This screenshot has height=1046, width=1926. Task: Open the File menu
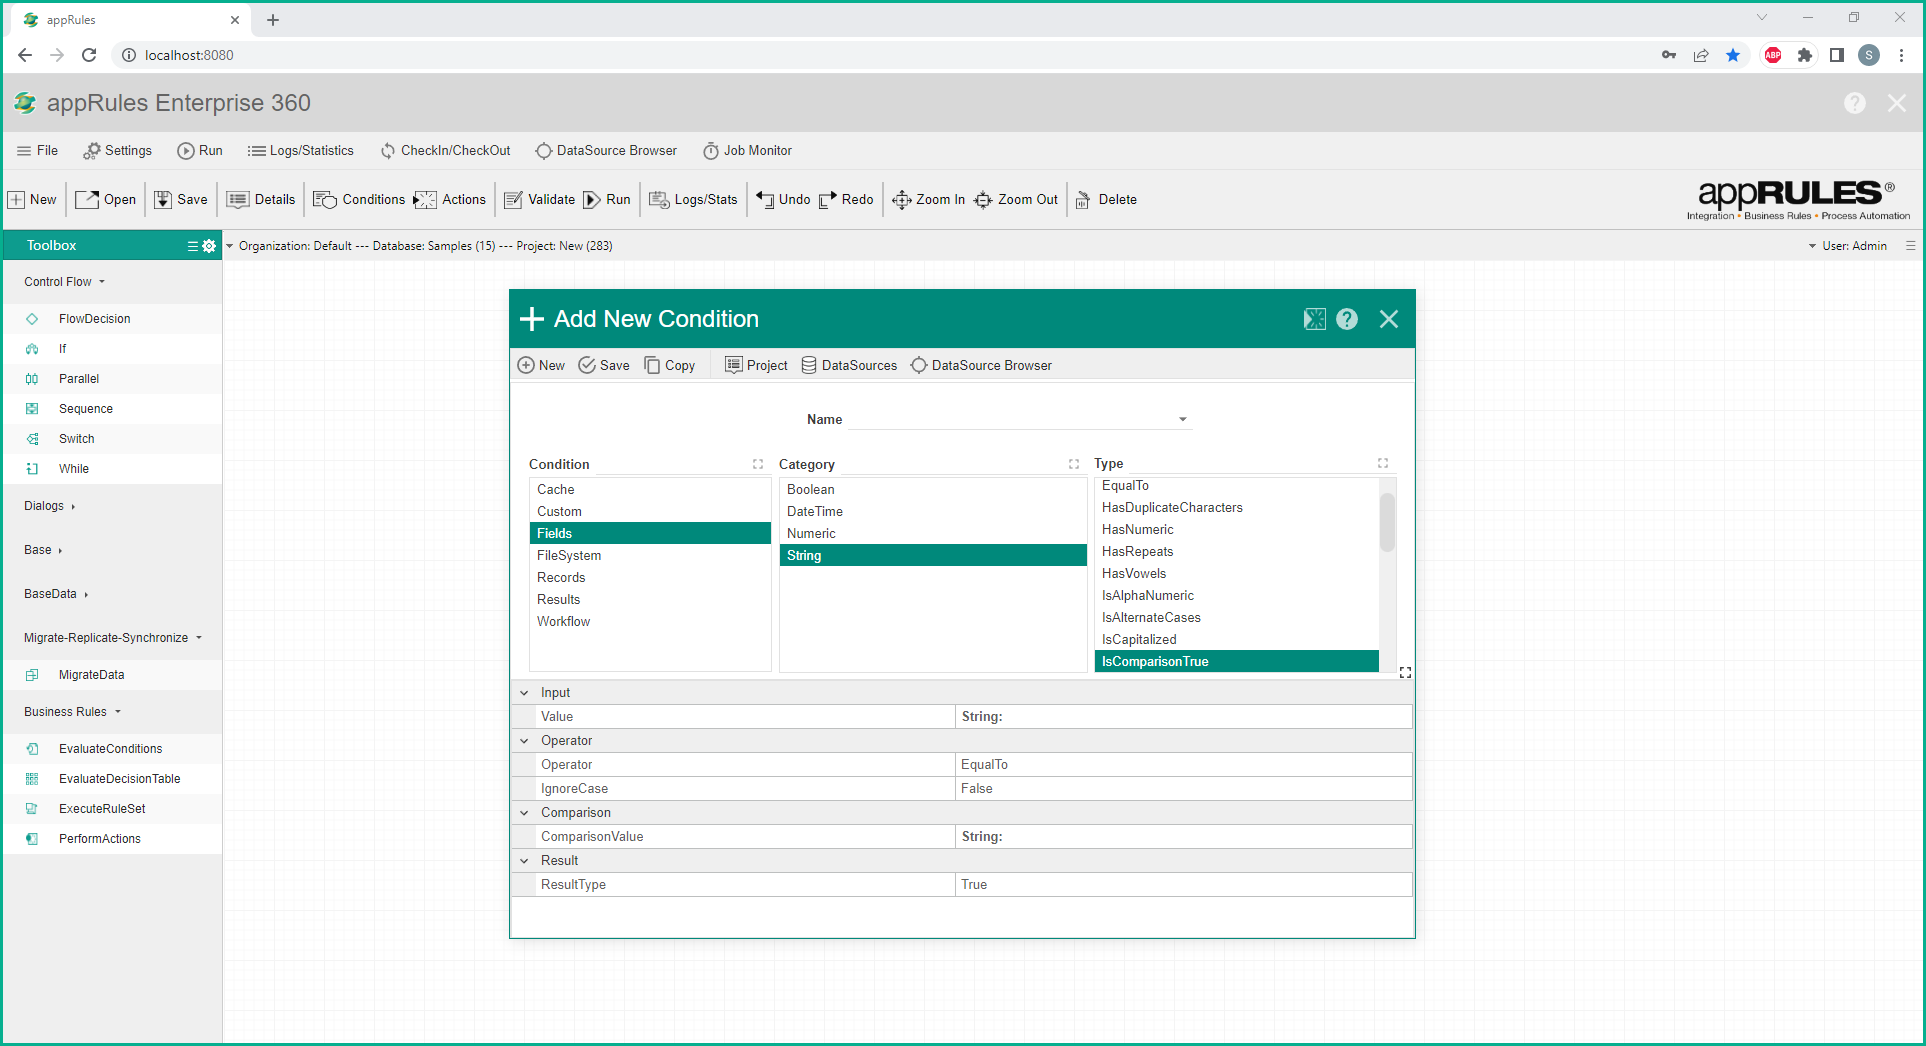pos(37,151)
